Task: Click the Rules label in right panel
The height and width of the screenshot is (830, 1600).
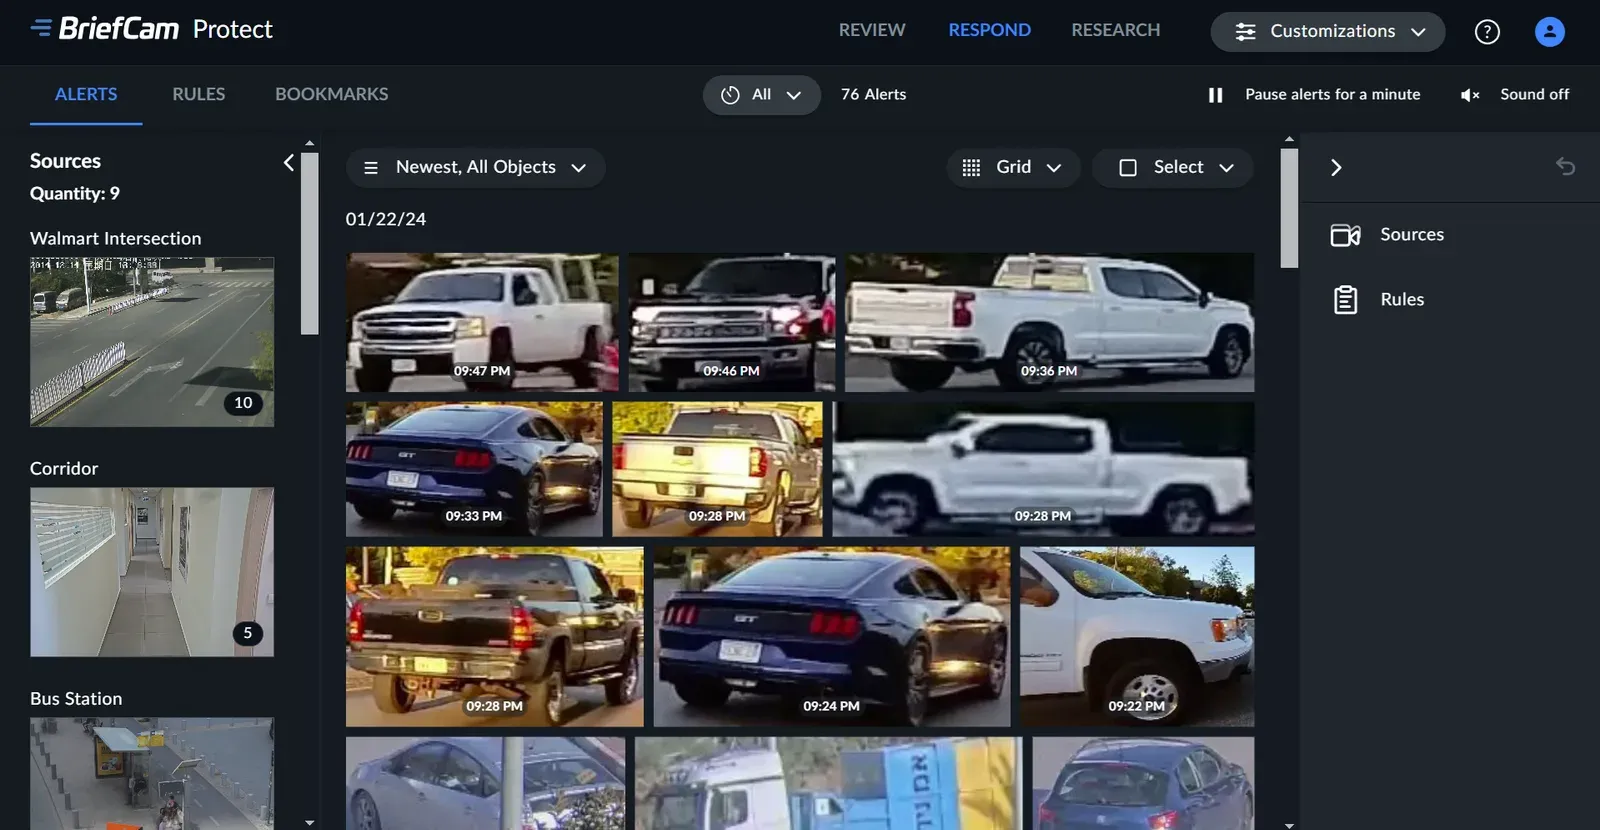Action: (1402, 299)
